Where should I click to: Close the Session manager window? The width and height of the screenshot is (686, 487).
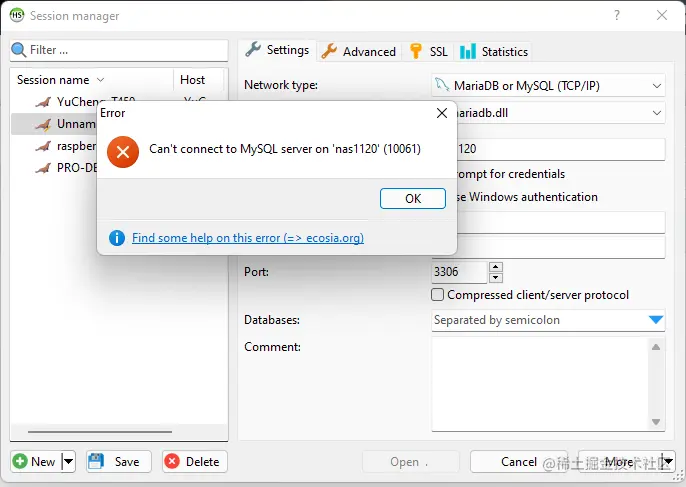pyautogui.click(x=662, y=15)
